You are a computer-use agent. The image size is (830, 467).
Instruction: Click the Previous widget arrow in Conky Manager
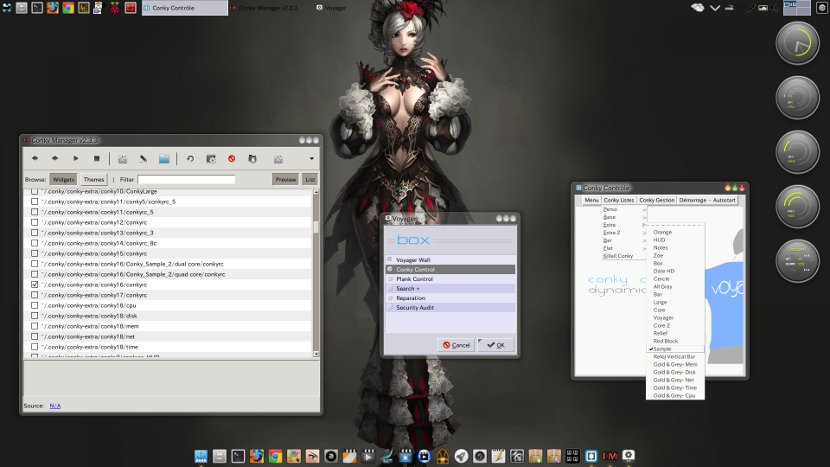click(35, 158)
